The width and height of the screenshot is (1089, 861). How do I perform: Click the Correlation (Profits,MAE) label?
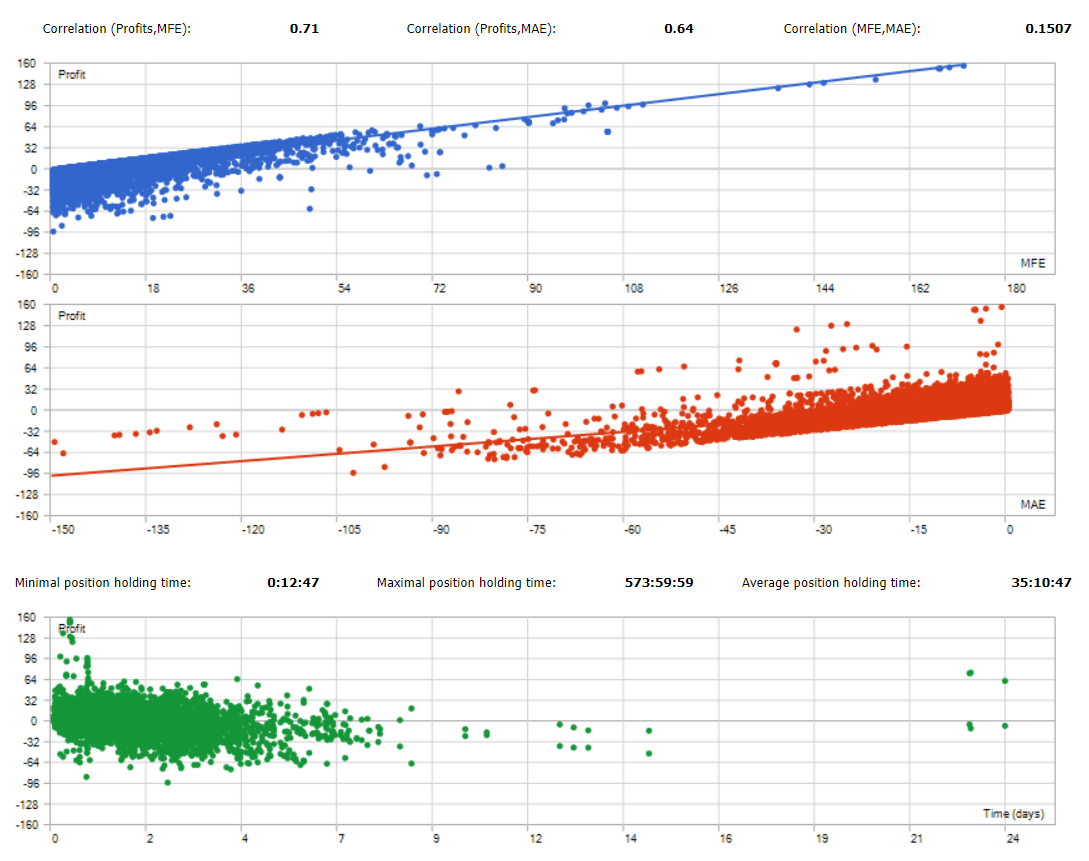click(481, 29)
